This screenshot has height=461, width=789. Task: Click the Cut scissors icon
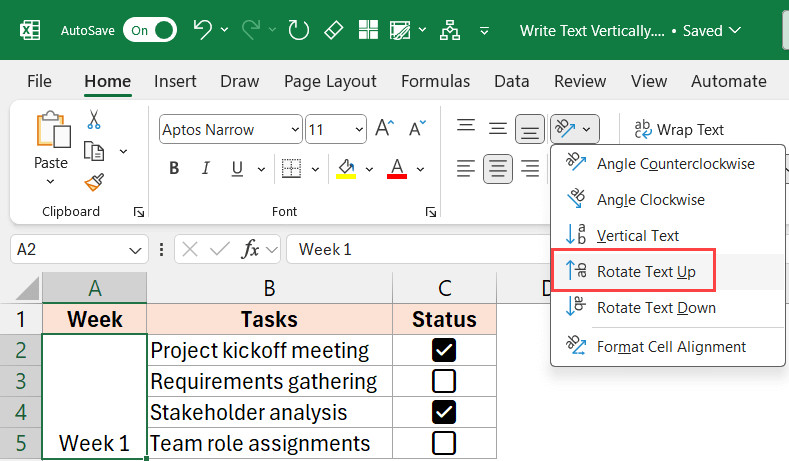(x=94, y=120)
